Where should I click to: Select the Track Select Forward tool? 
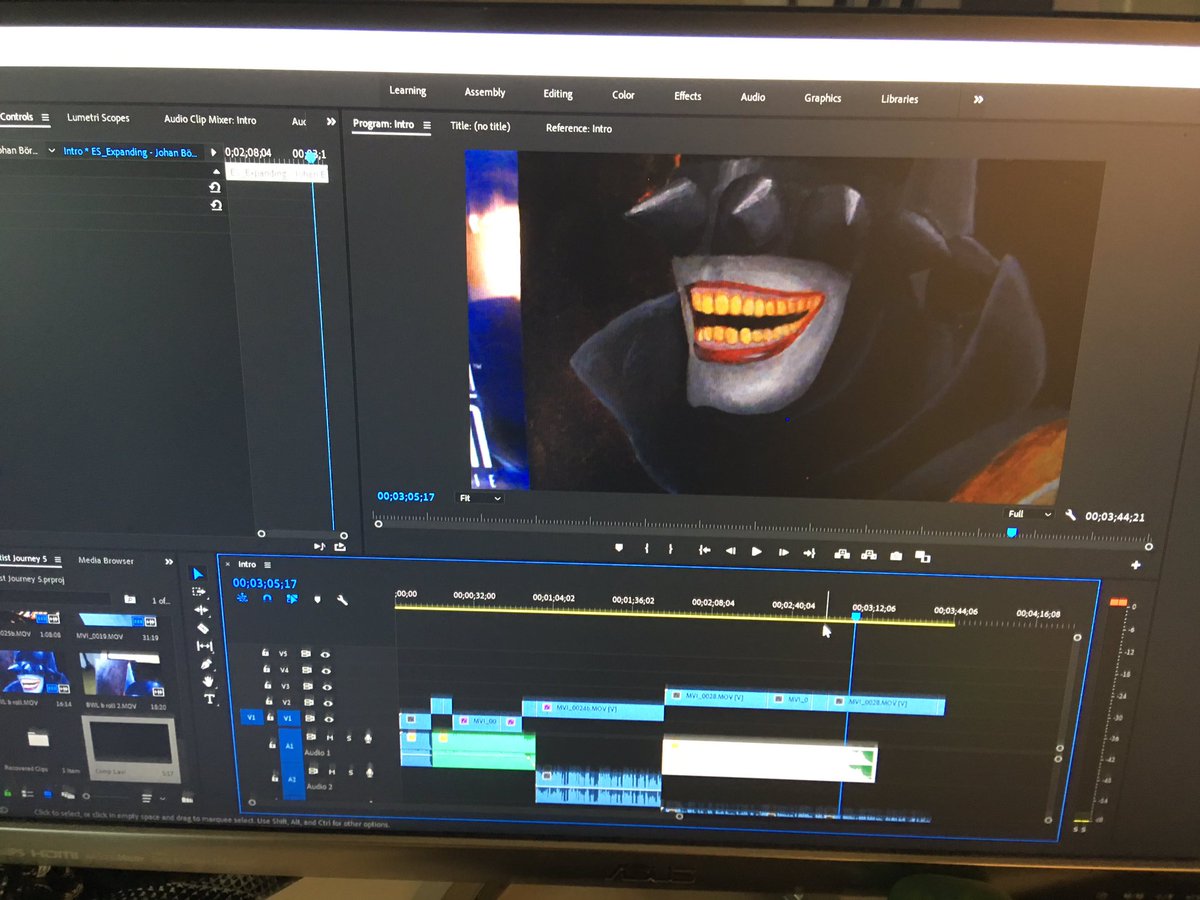[199, 592]
